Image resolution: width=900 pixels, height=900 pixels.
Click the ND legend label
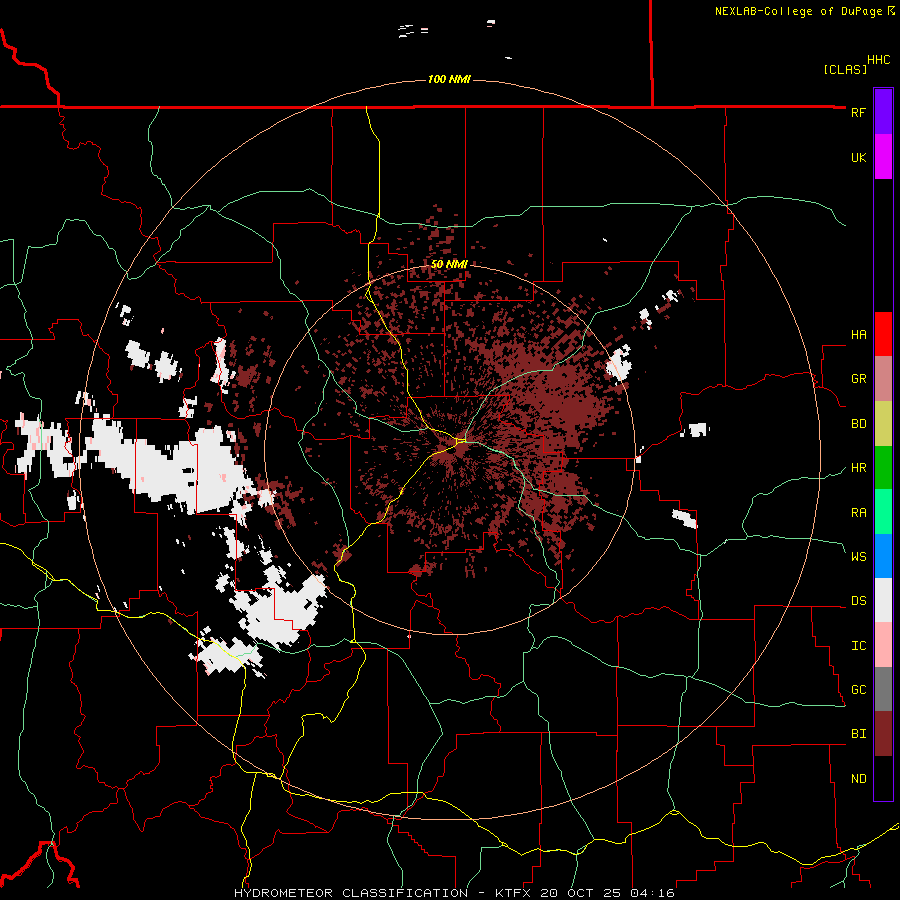858,779
